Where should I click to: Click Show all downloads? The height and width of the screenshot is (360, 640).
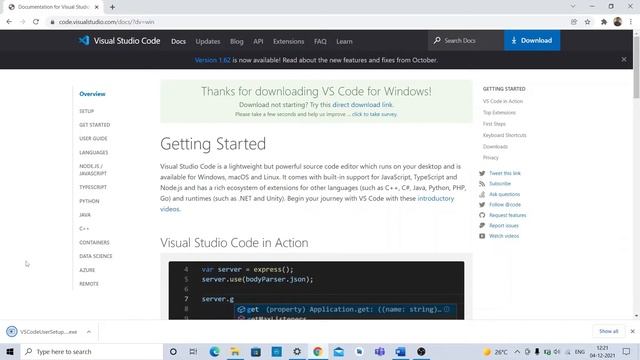[x=609, y=331]
